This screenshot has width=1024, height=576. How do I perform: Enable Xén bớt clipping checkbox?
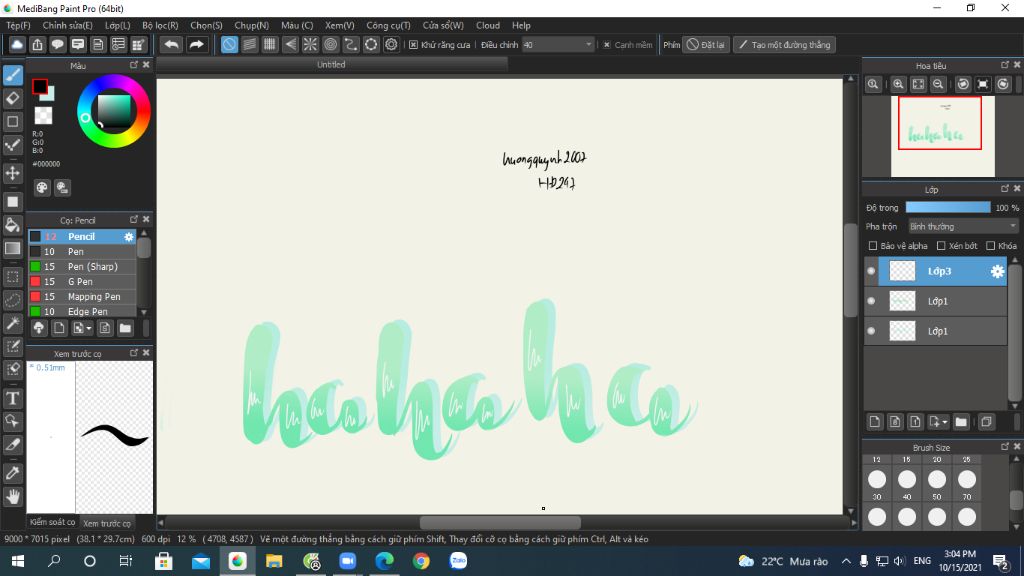[941, 246]
